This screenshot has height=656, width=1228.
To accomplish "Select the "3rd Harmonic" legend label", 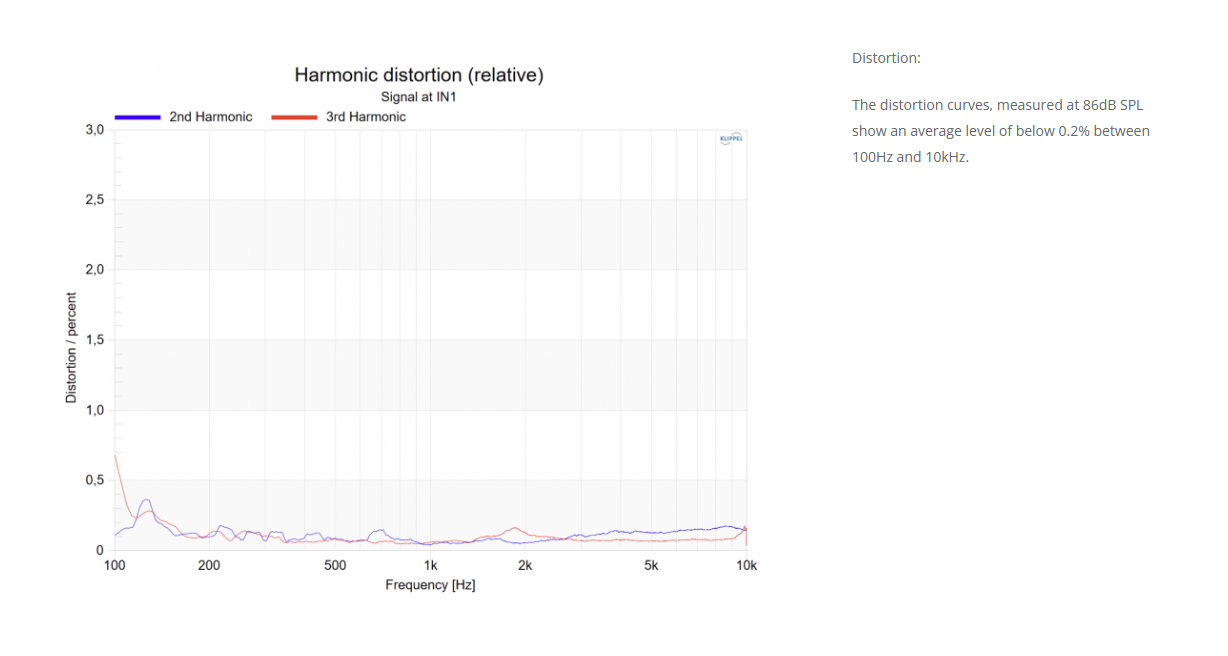I will click(x=365, y=117).
